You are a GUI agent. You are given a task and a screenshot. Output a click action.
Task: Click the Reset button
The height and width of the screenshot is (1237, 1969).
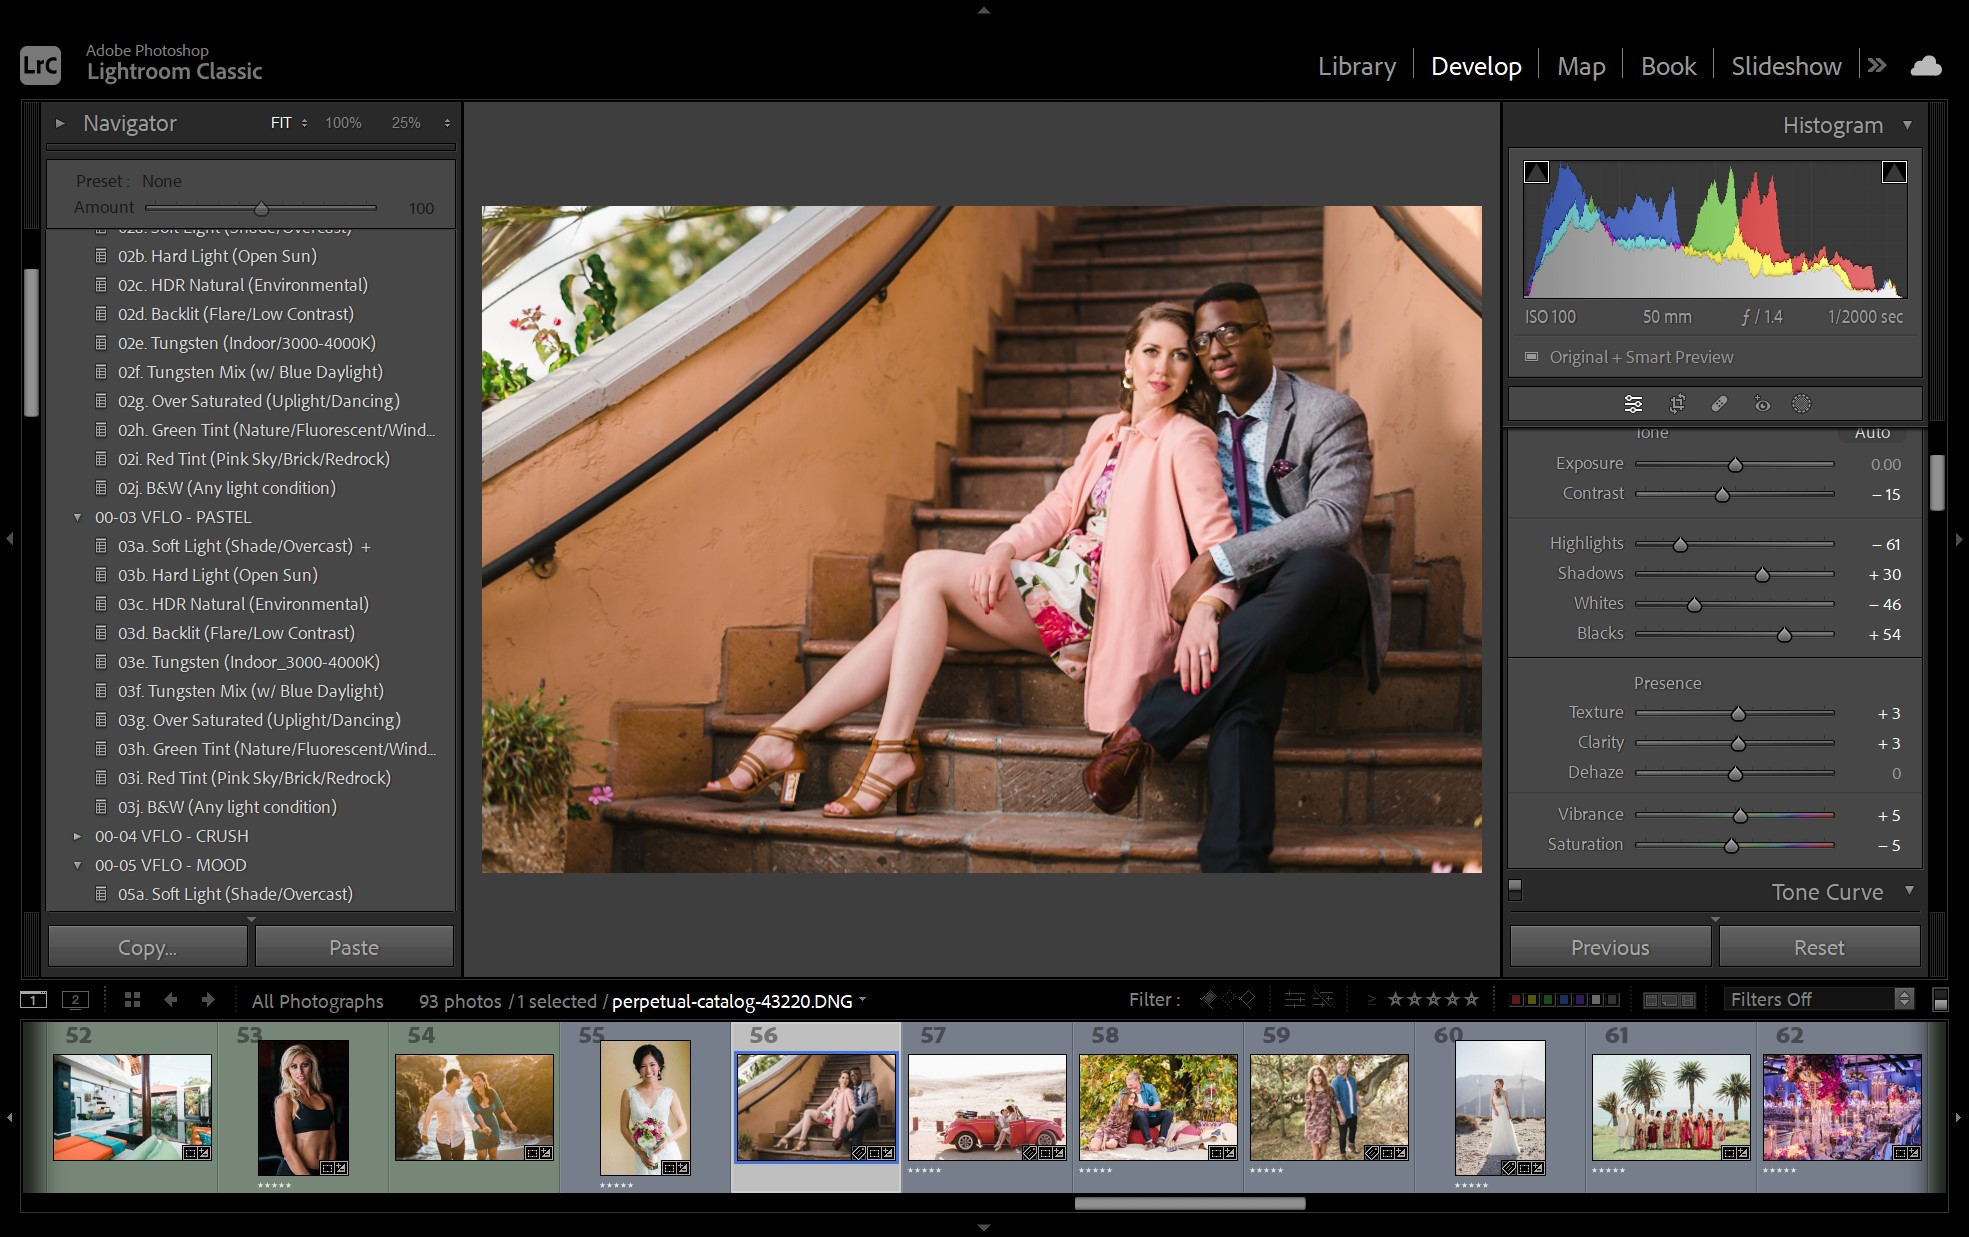point(1819,946)
